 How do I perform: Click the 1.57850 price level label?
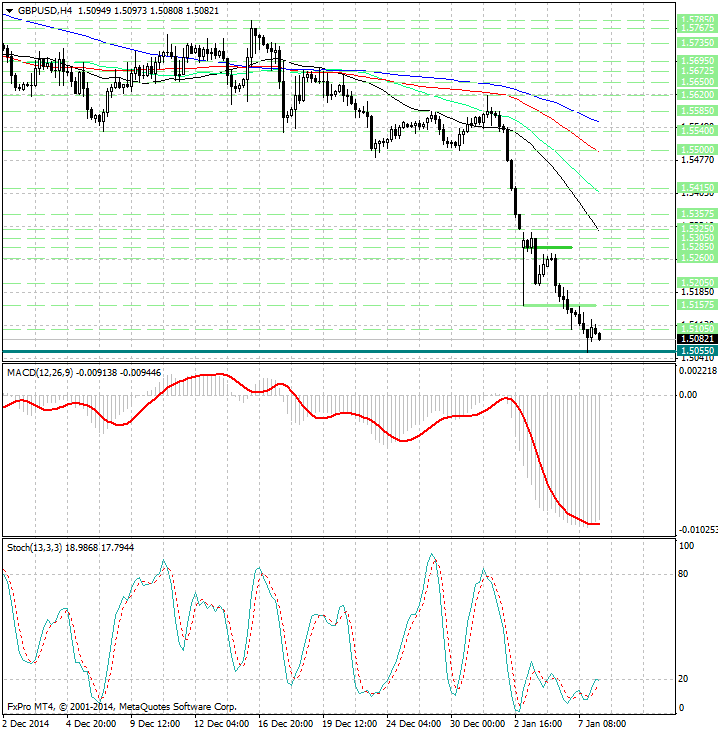[x=697, y=19]
